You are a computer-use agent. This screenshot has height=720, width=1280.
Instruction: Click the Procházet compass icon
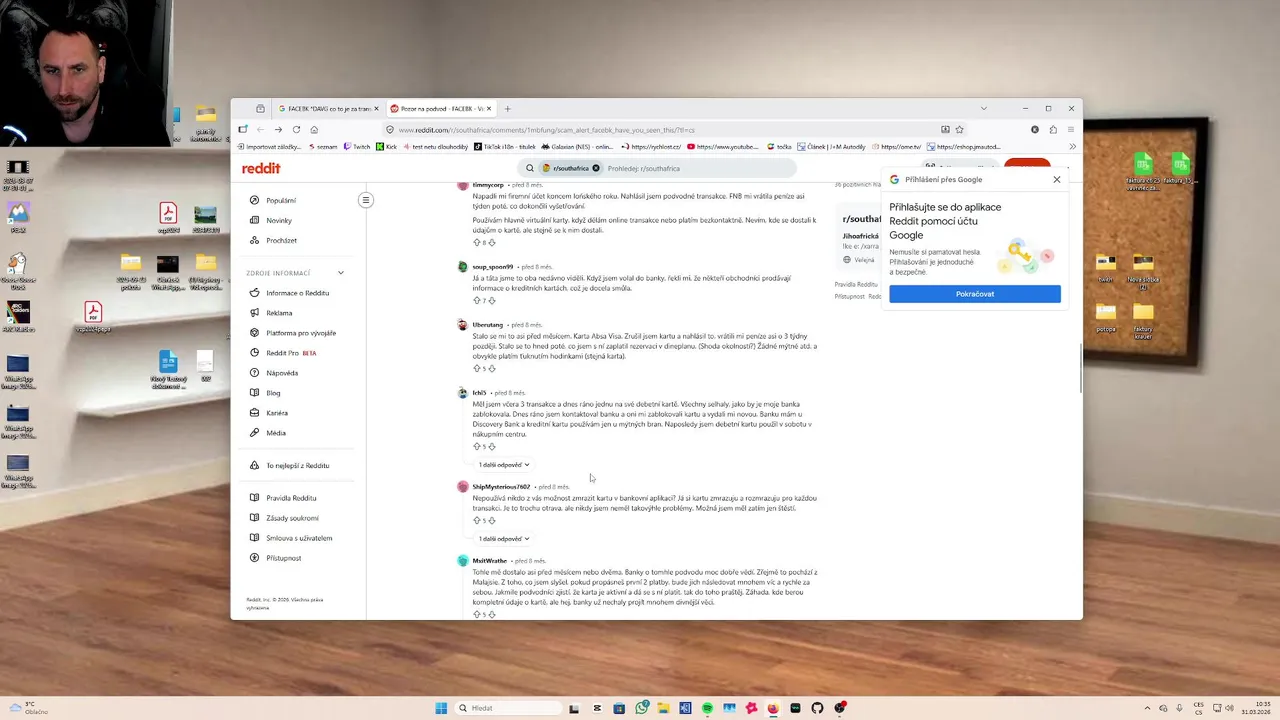[254, 240]
